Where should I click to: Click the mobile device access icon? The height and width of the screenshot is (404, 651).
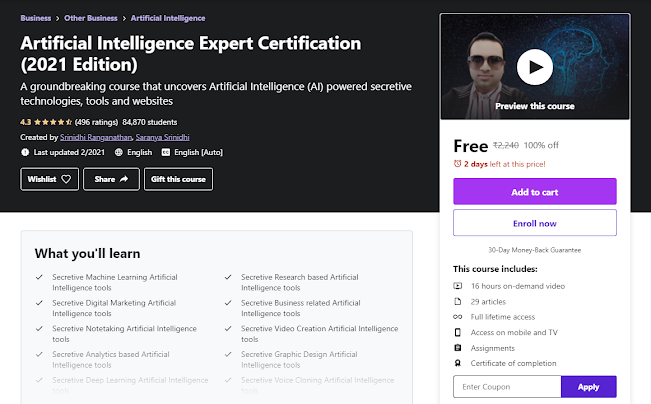[458, 332]
